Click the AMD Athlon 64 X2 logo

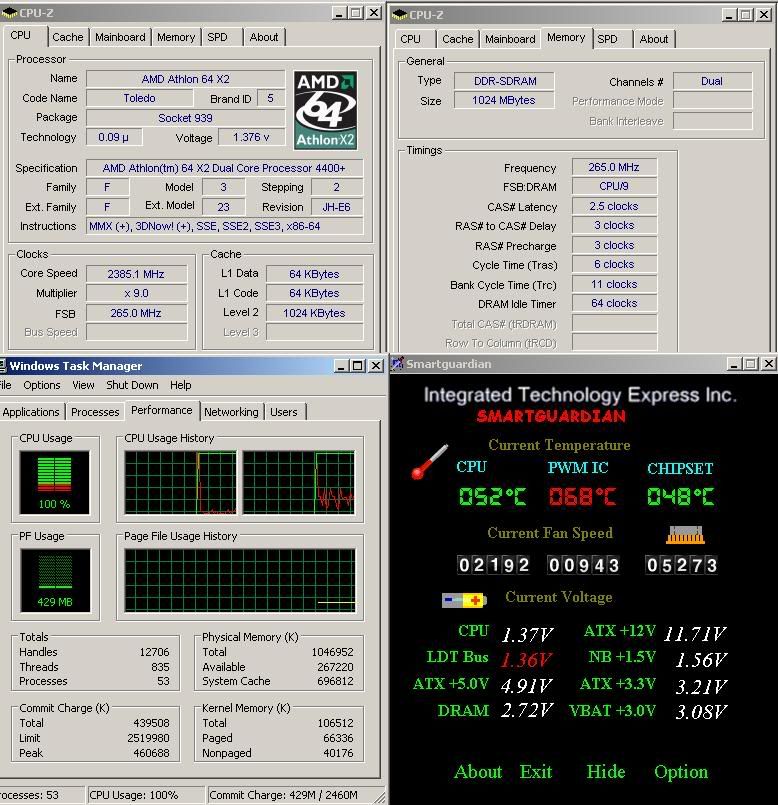pos(326,110)
